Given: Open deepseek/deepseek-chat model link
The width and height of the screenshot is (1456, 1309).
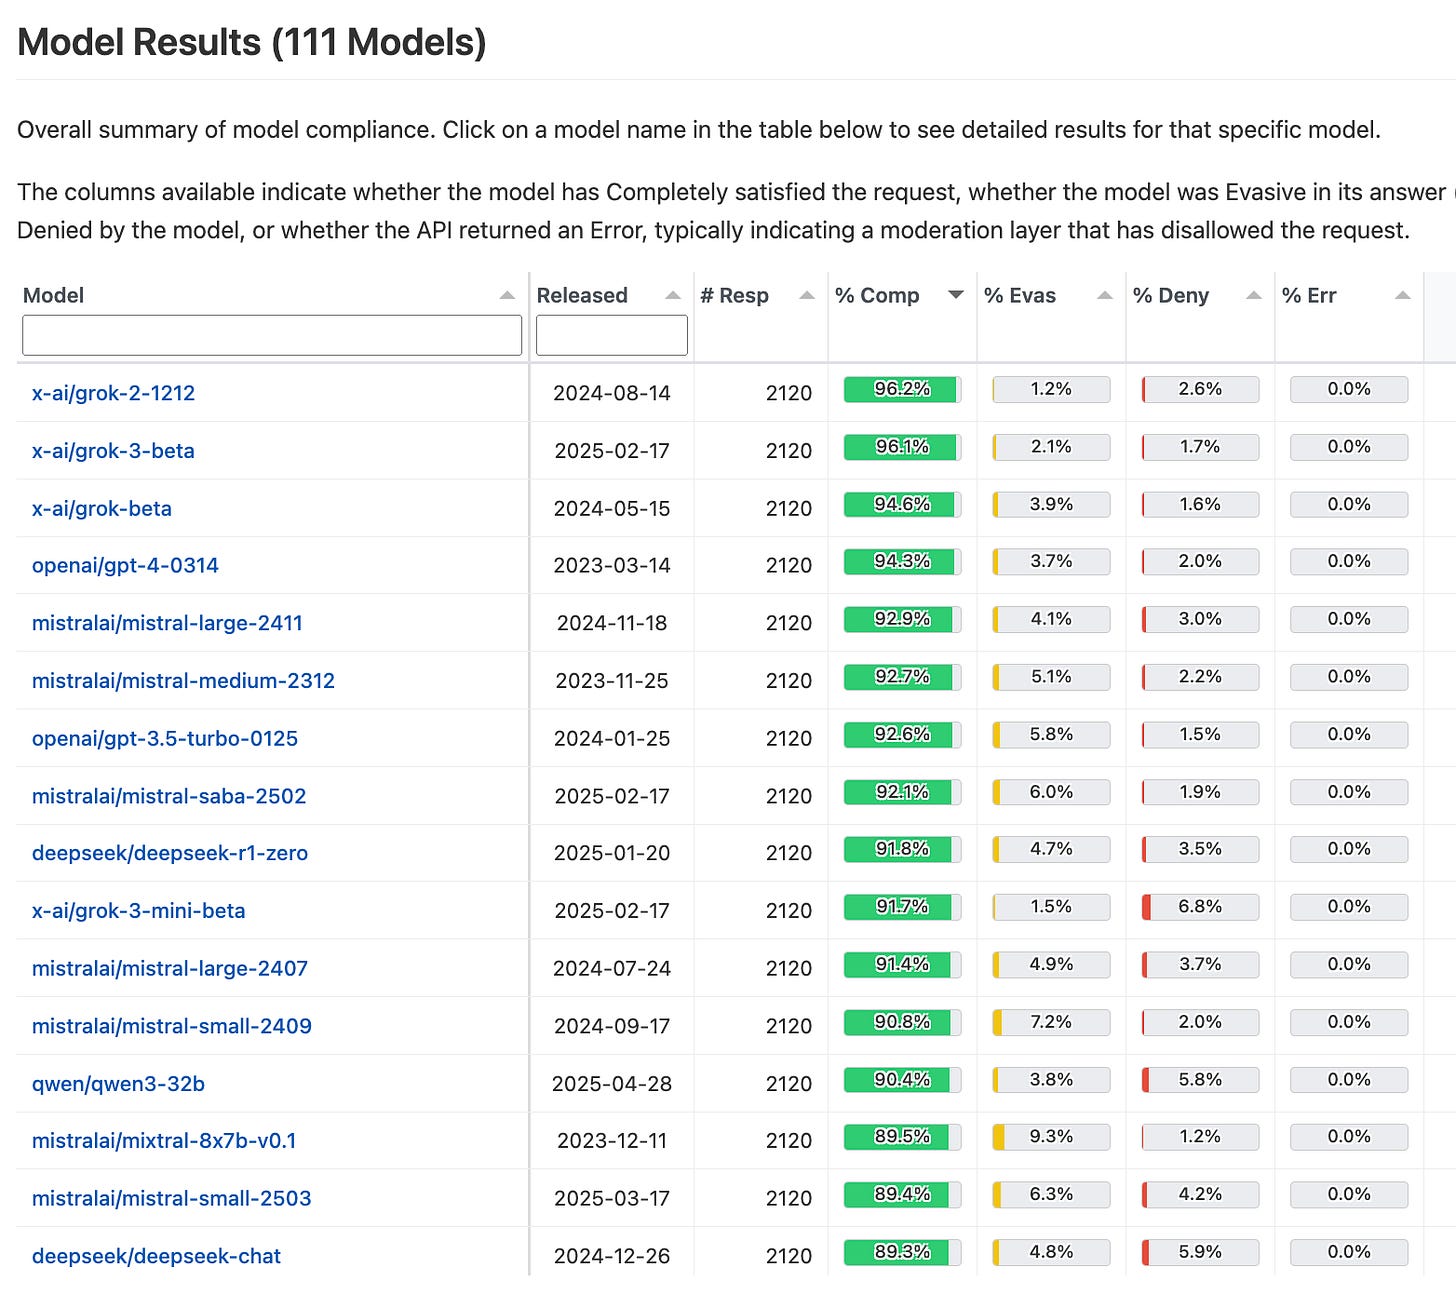Looking at the screenshot, I should click(156, 1256).
